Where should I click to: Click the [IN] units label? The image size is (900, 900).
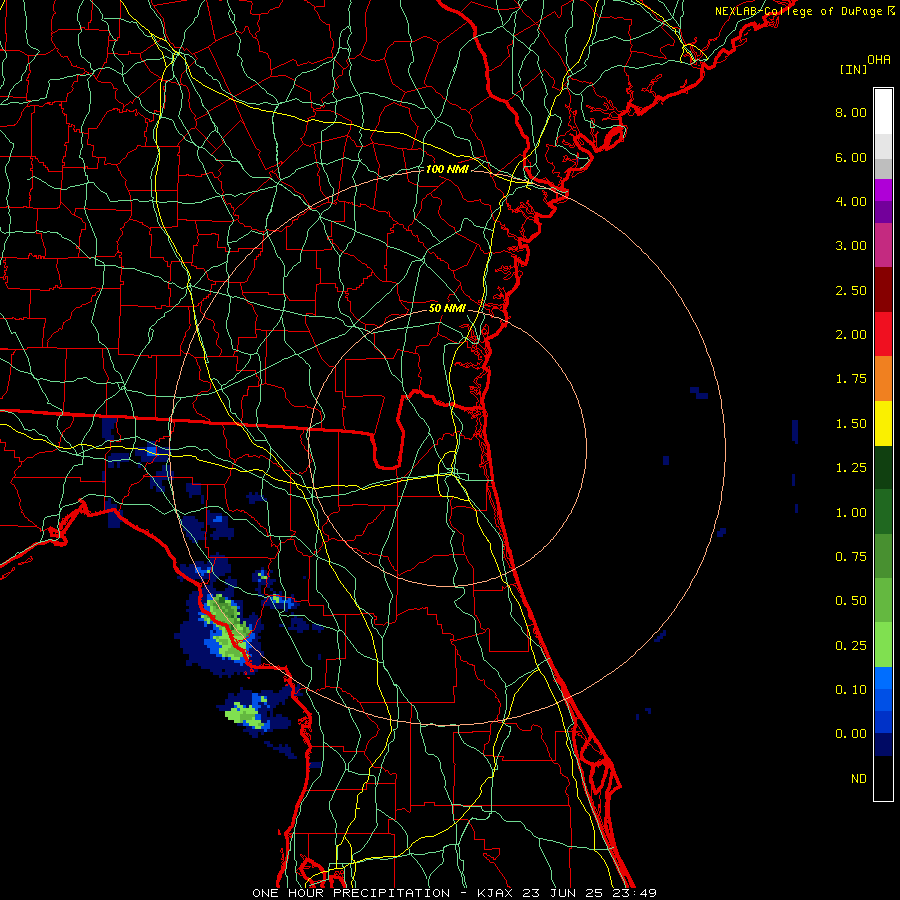pyautogui.click(x=853, y=69)
